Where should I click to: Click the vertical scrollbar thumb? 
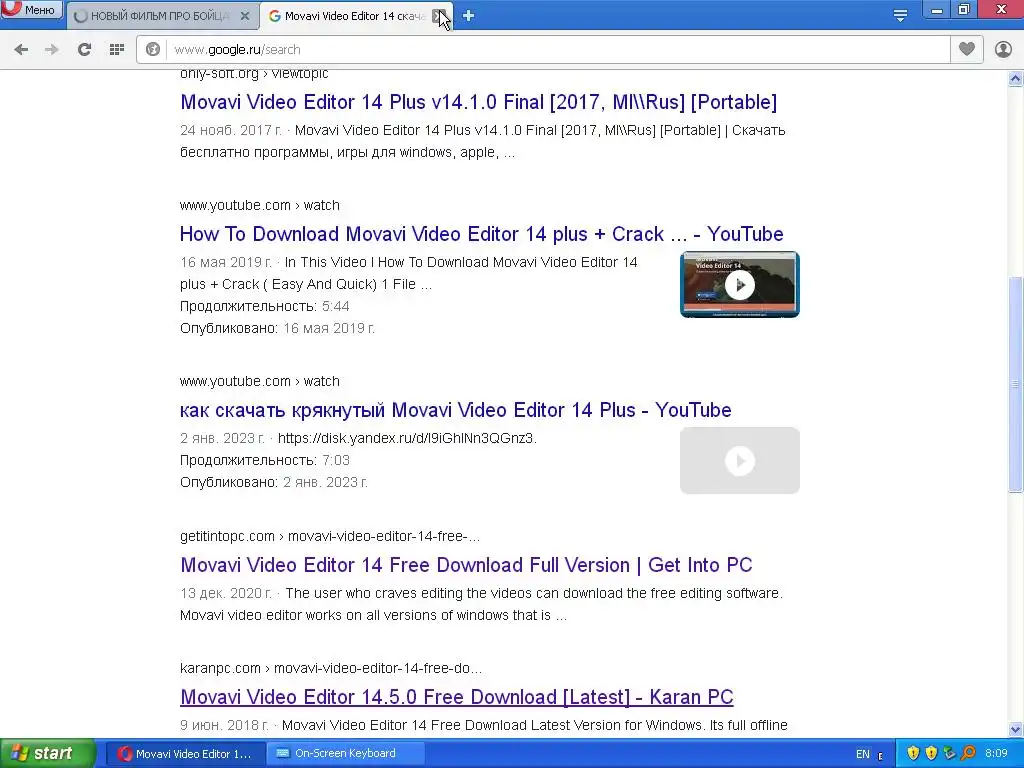(1016, 385)
